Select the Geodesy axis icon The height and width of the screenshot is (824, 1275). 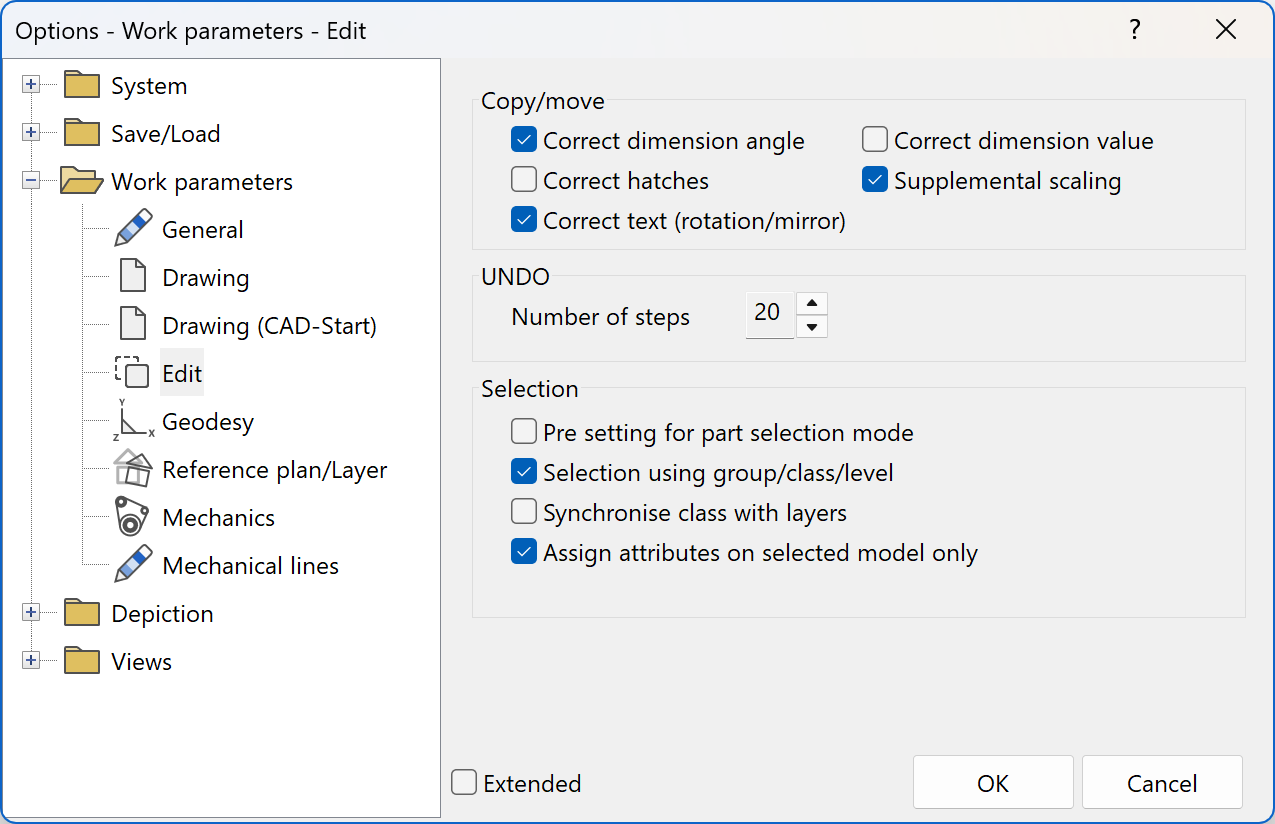coord(131,420)
